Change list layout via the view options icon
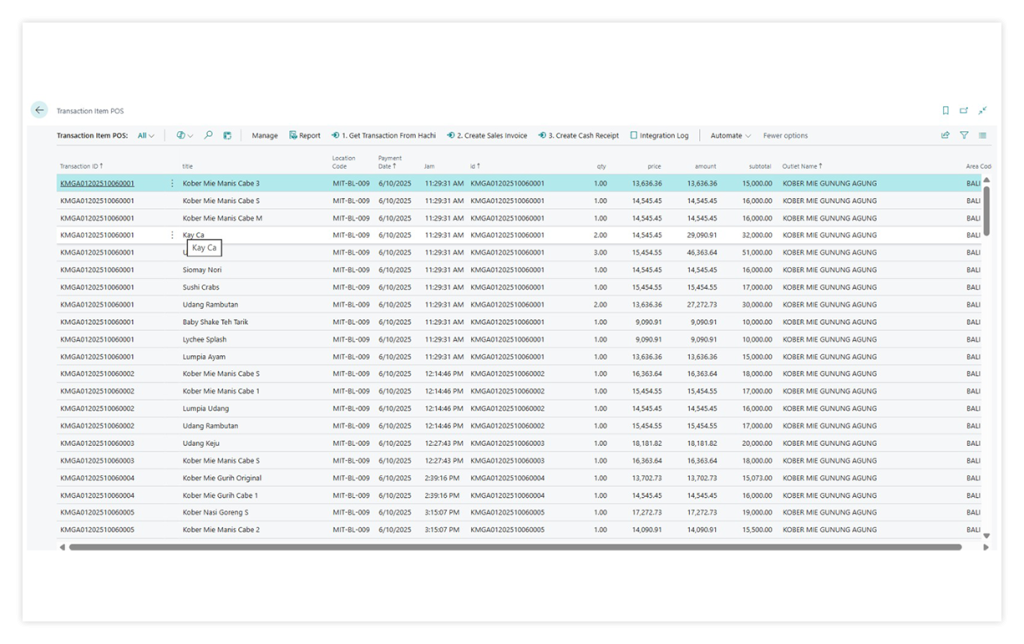Viewport: 1024px width, 644px height. (982, 135)
